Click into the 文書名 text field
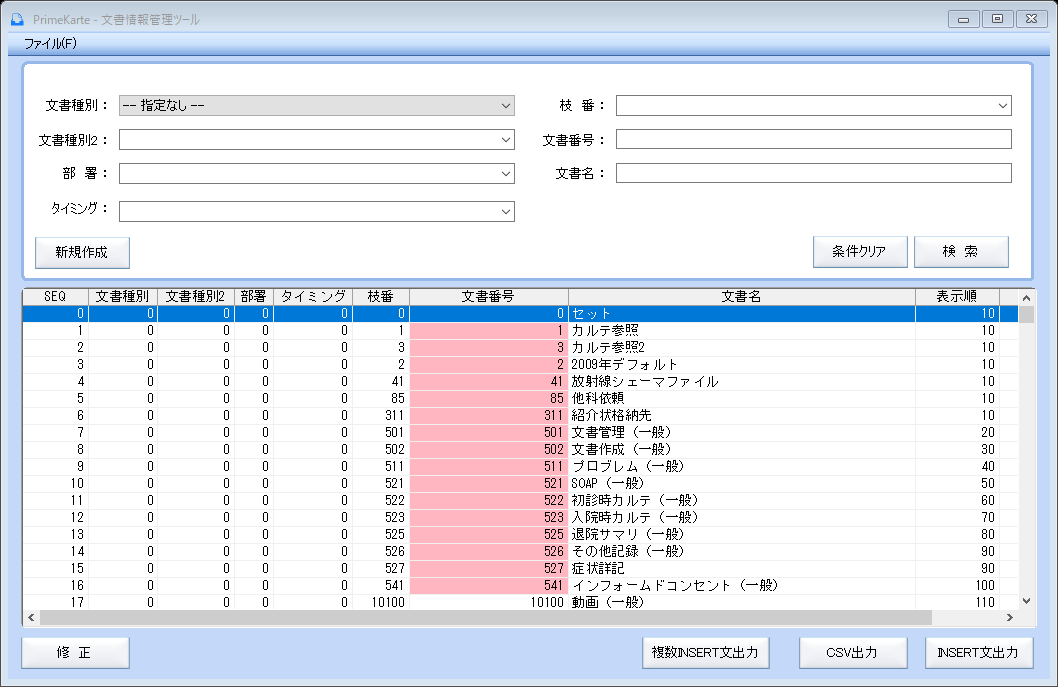1058x687 pixels. 814,173
